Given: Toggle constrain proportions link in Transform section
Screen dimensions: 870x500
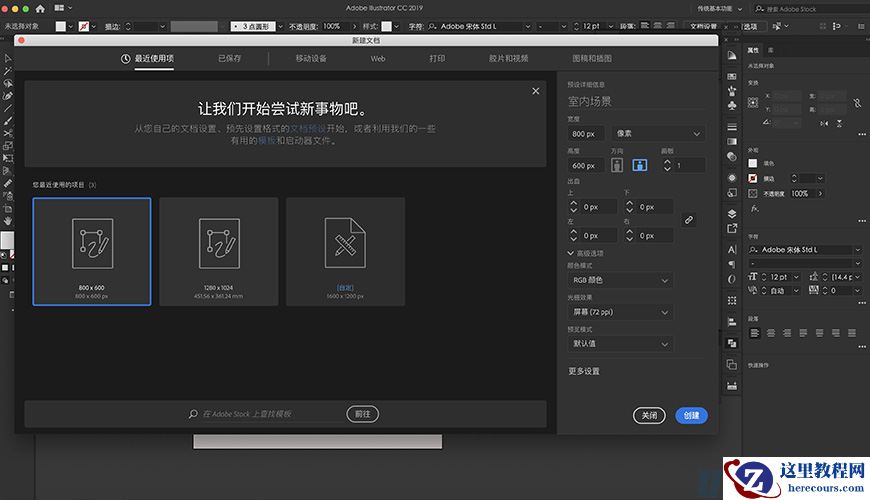Looking at the screenshot, I should point(857,103).
